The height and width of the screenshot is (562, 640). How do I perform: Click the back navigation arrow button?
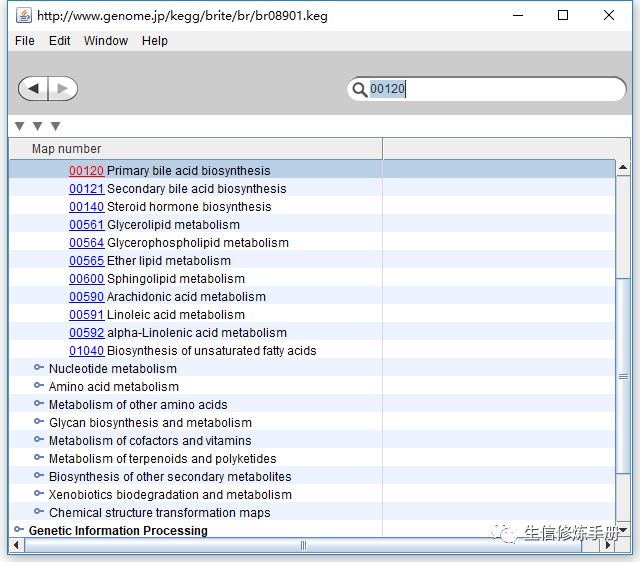coord(33,89)
